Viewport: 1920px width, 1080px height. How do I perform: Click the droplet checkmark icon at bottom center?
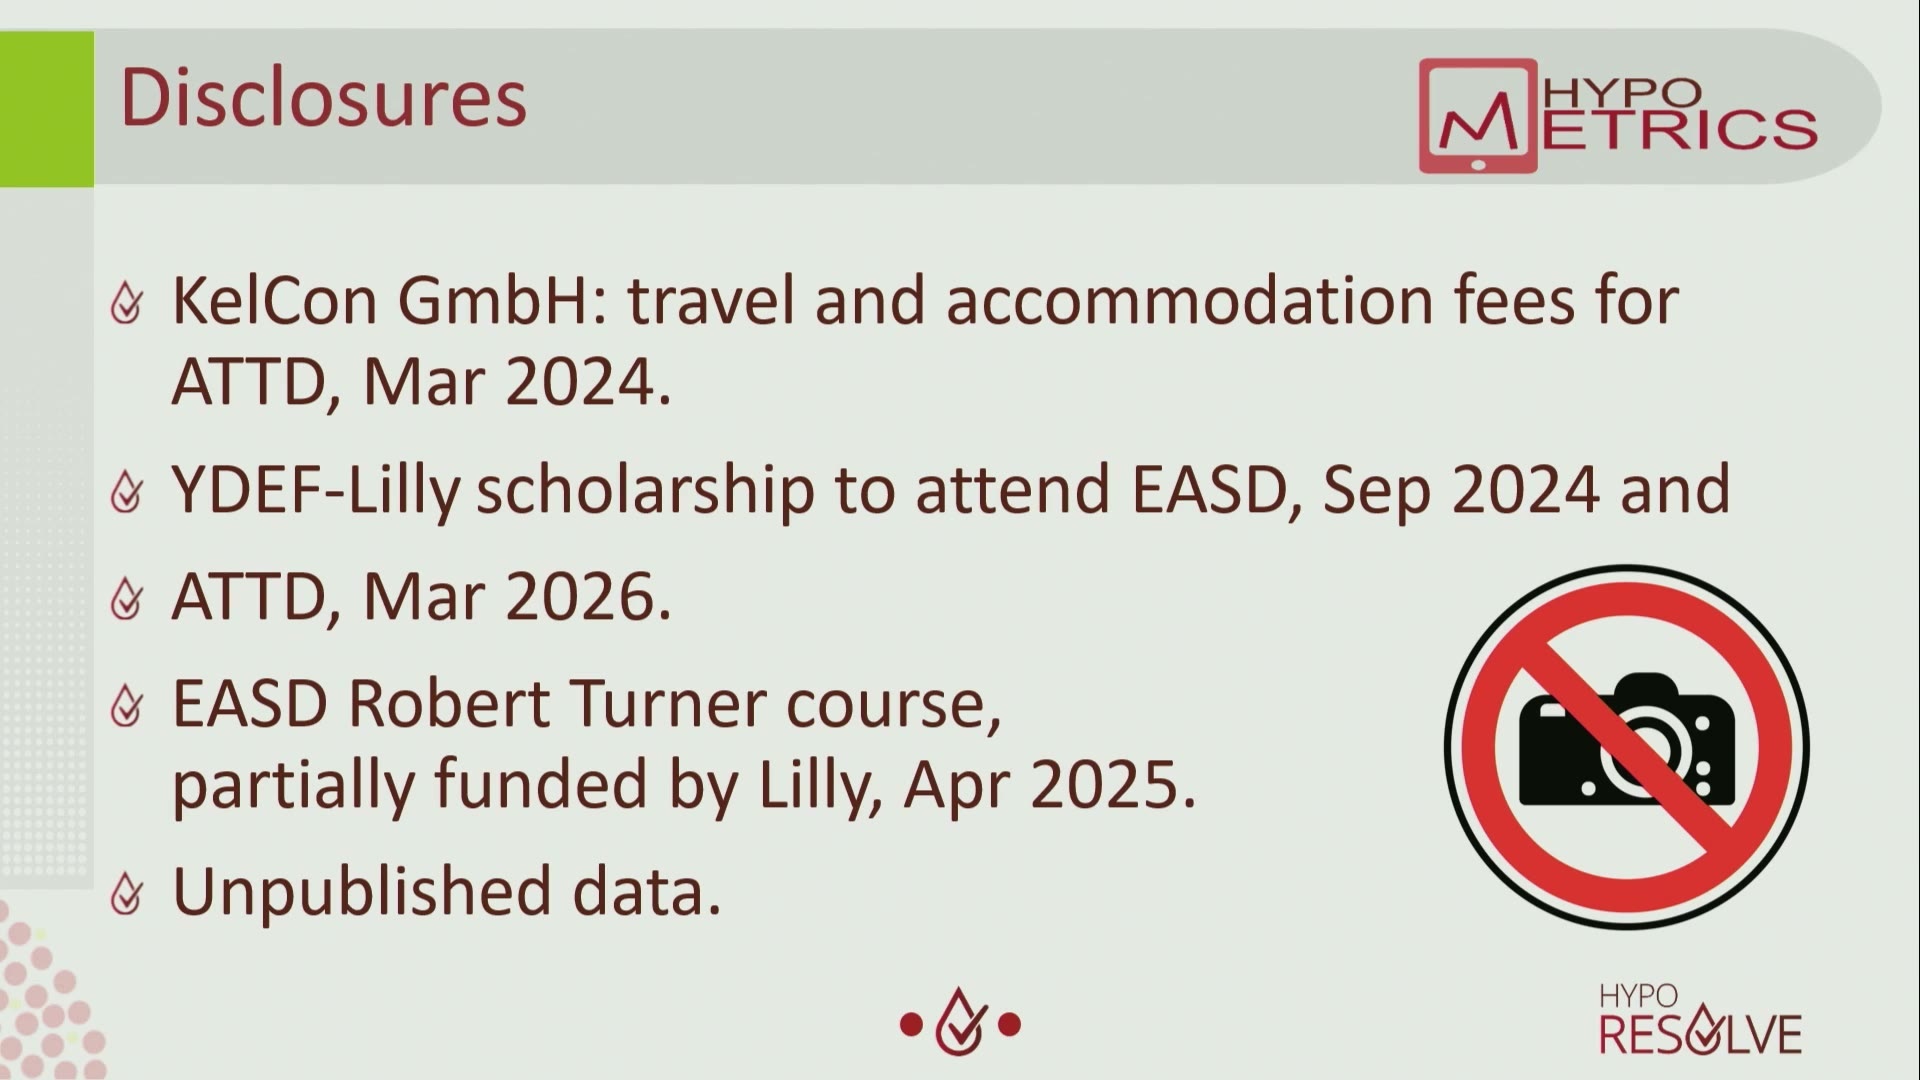click(x=960, y=1022)
